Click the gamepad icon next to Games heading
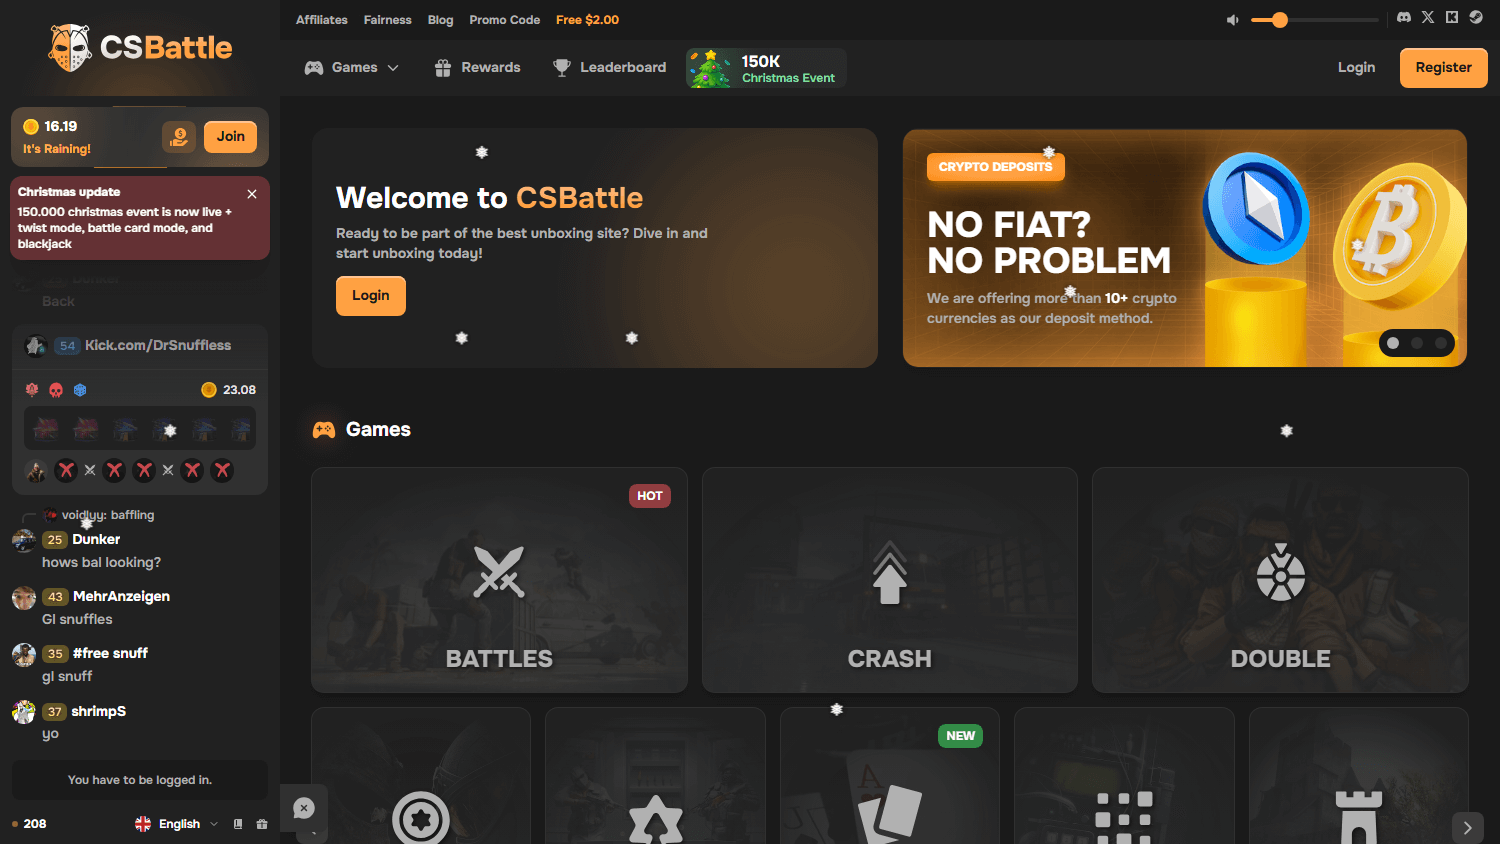This screenshot has width=1500, height=844. point(324,429)
